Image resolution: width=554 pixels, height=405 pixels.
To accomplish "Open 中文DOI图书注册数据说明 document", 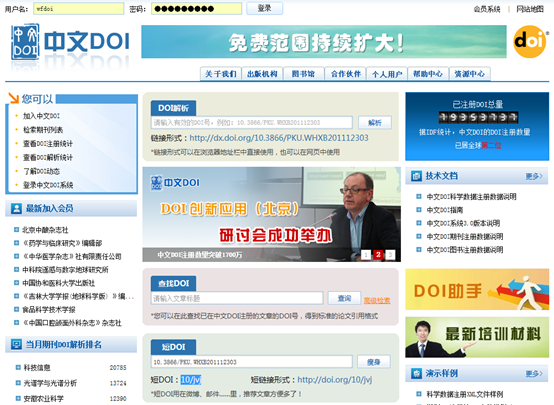I will click(x=465, y=250).
